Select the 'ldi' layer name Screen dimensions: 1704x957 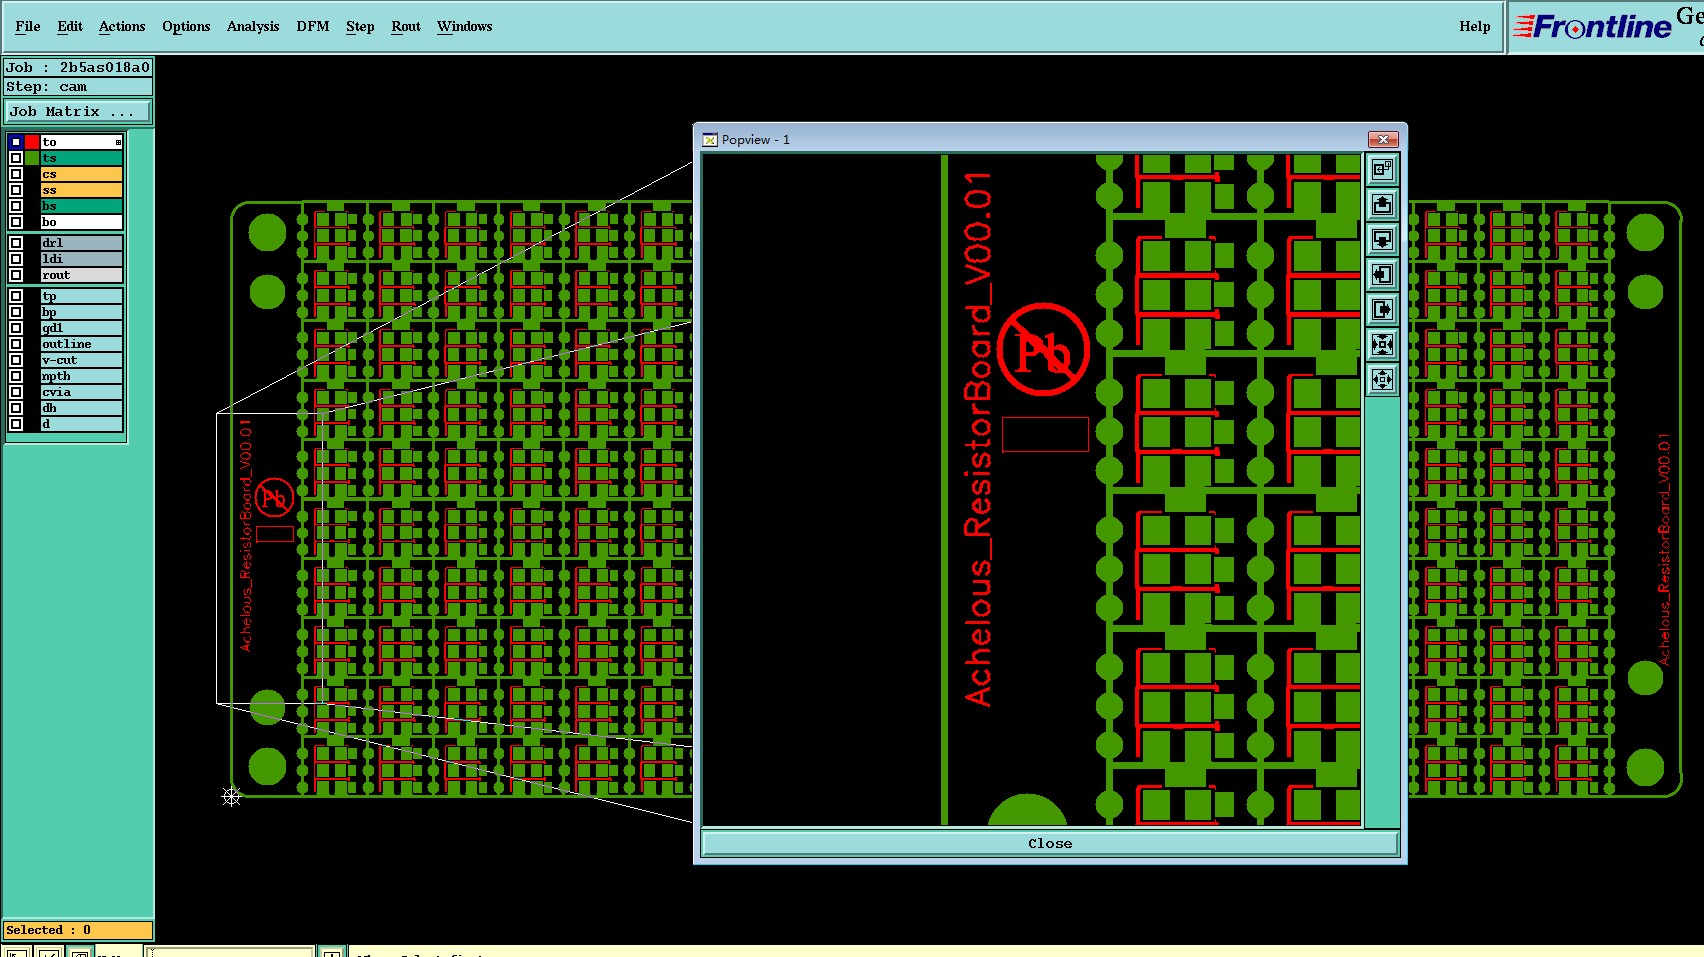point(81,259)
